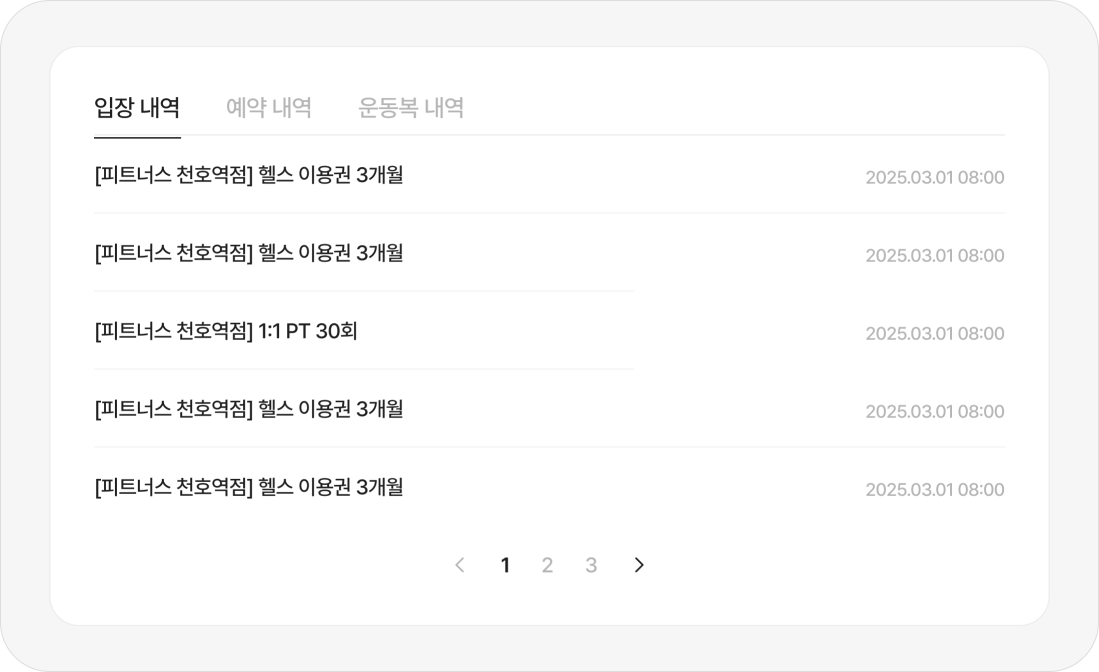The width and height of the screenshot is (1099, 672).
Task: Click the fourth row's 2025.03.01 08:00 timestamp
Action: point(934,412)
